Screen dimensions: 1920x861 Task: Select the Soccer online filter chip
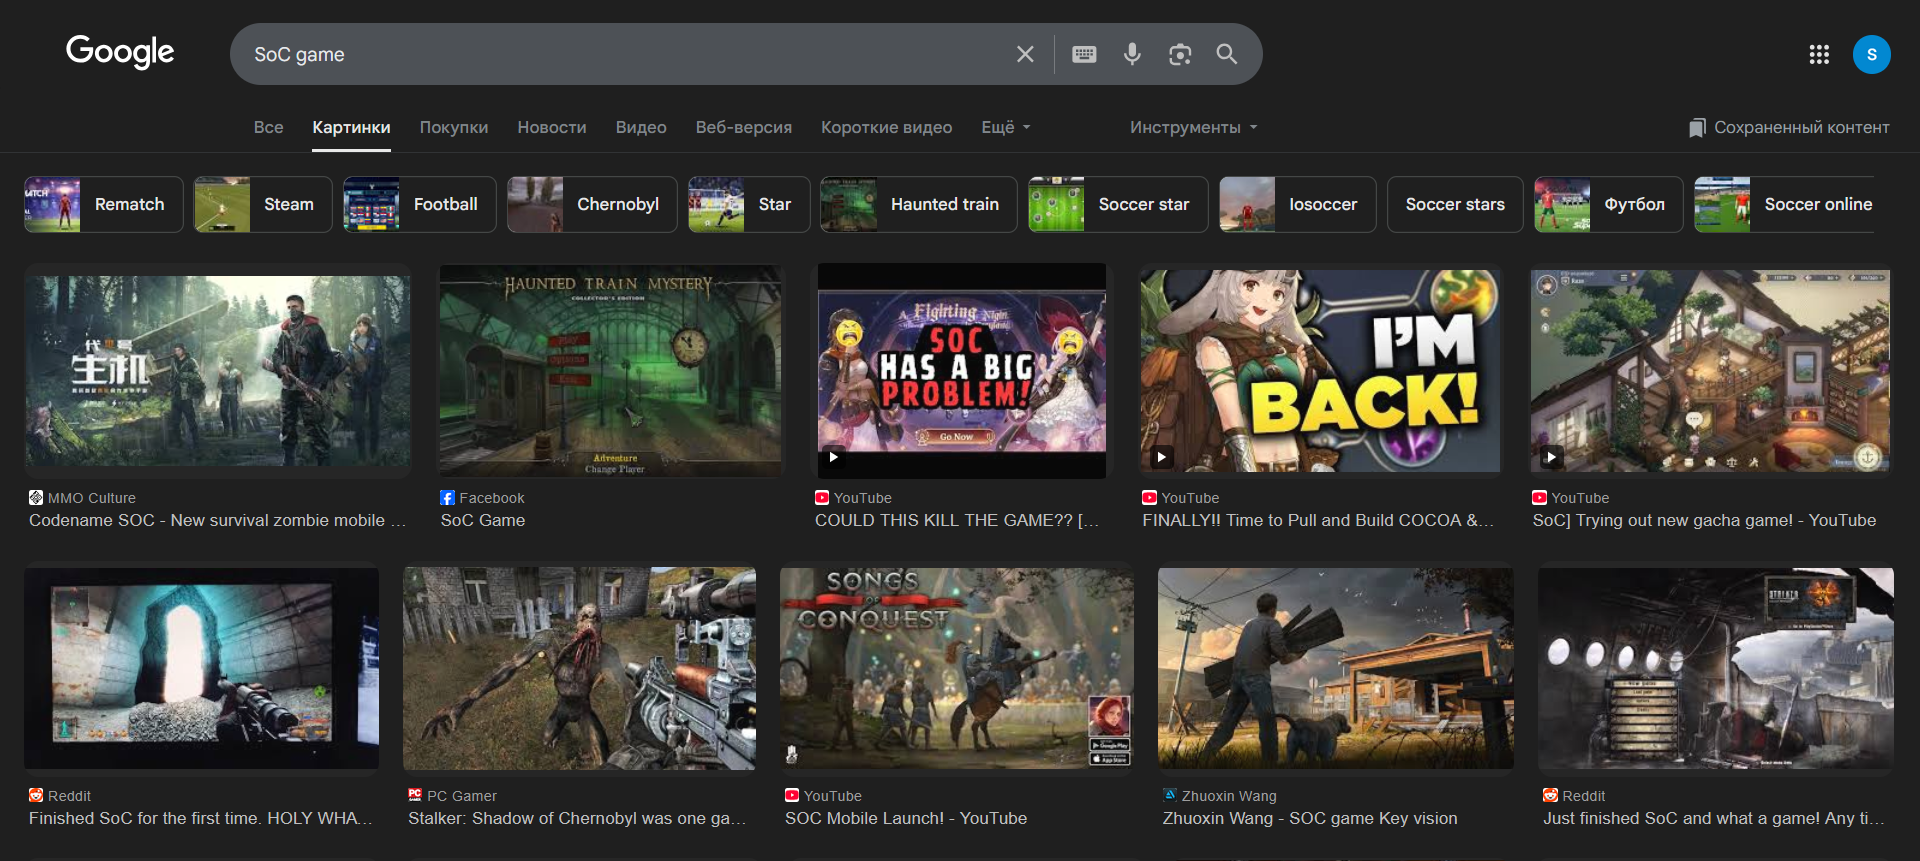1784,204
